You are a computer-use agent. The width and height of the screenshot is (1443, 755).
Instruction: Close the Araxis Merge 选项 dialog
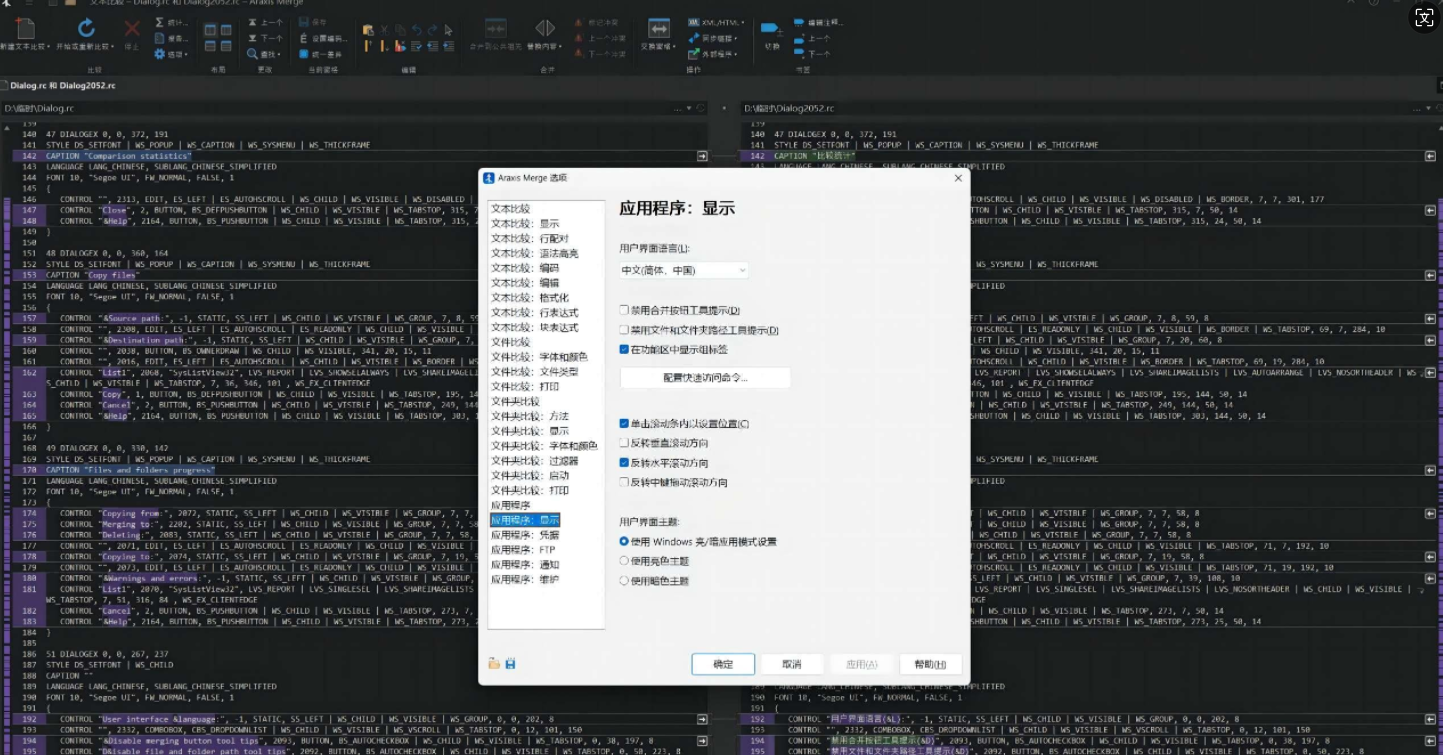pyautogui.click(x=958, y=178)
